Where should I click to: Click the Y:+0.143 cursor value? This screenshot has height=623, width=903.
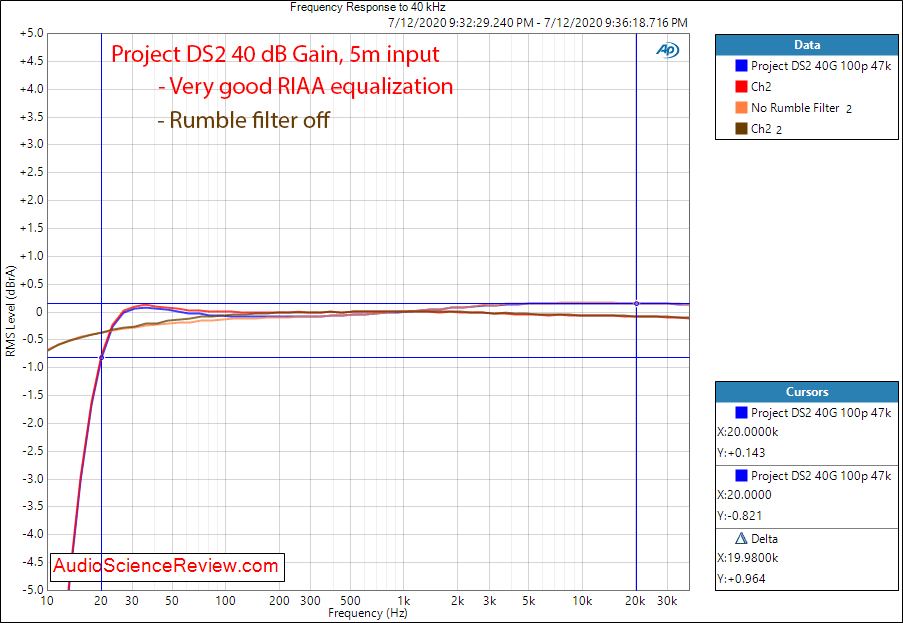[x=741, y=453]
